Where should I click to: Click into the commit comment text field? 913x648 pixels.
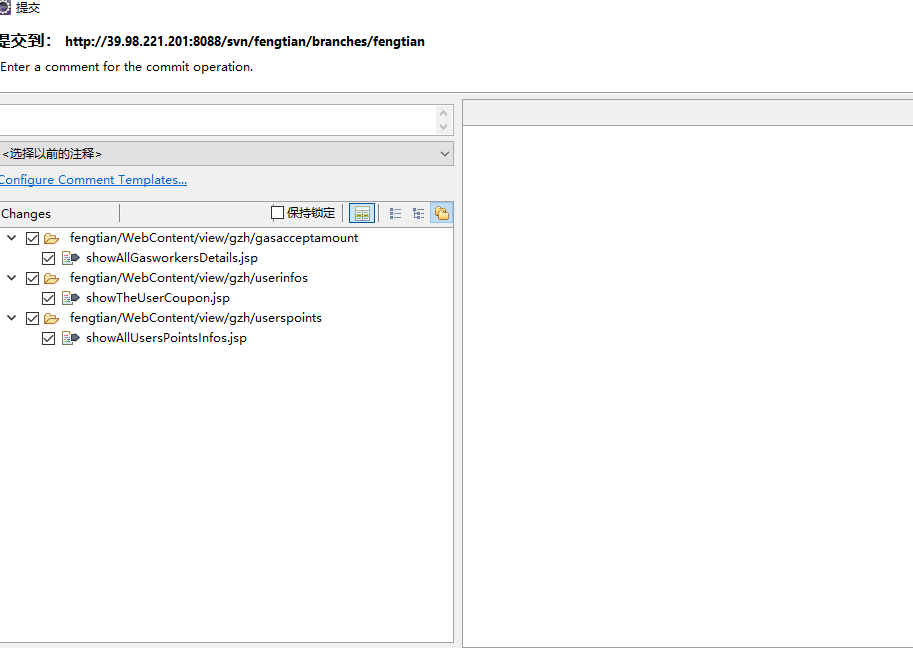point(215,120)
